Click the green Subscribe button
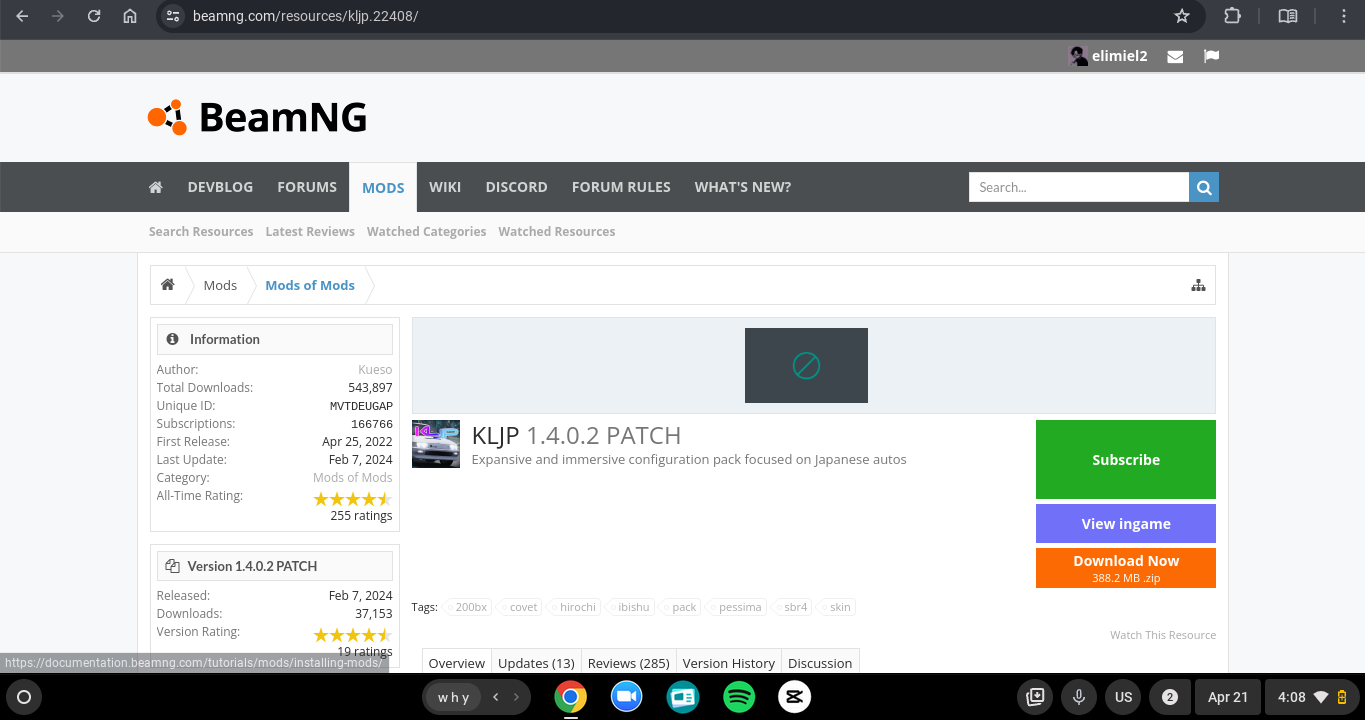 tap(1126, 459)
